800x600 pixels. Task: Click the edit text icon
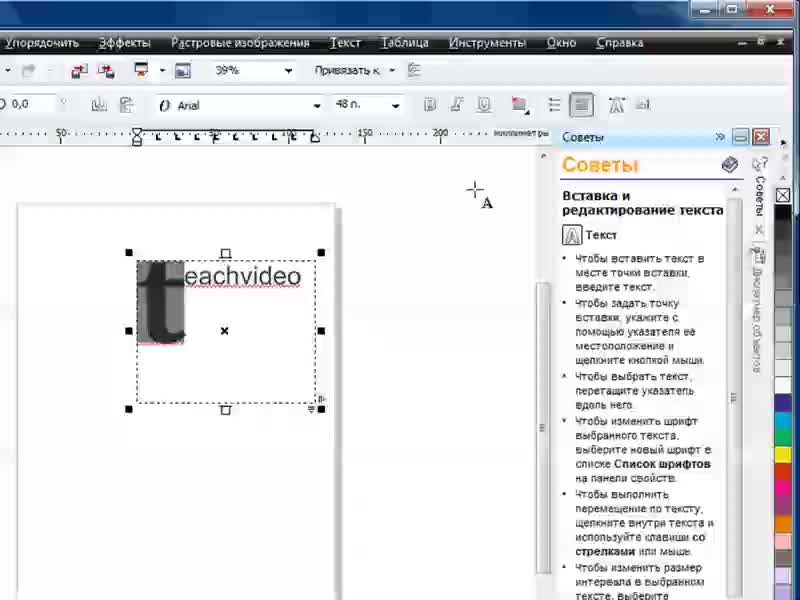pyautogui.click(x=643, y=105)
